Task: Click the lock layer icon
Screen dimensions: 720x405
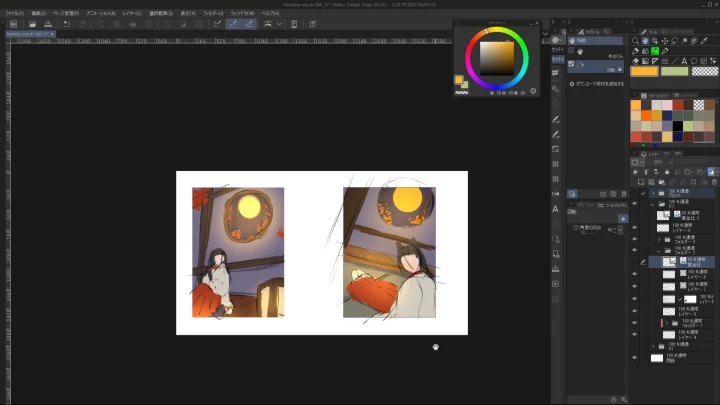Action: 667,172
